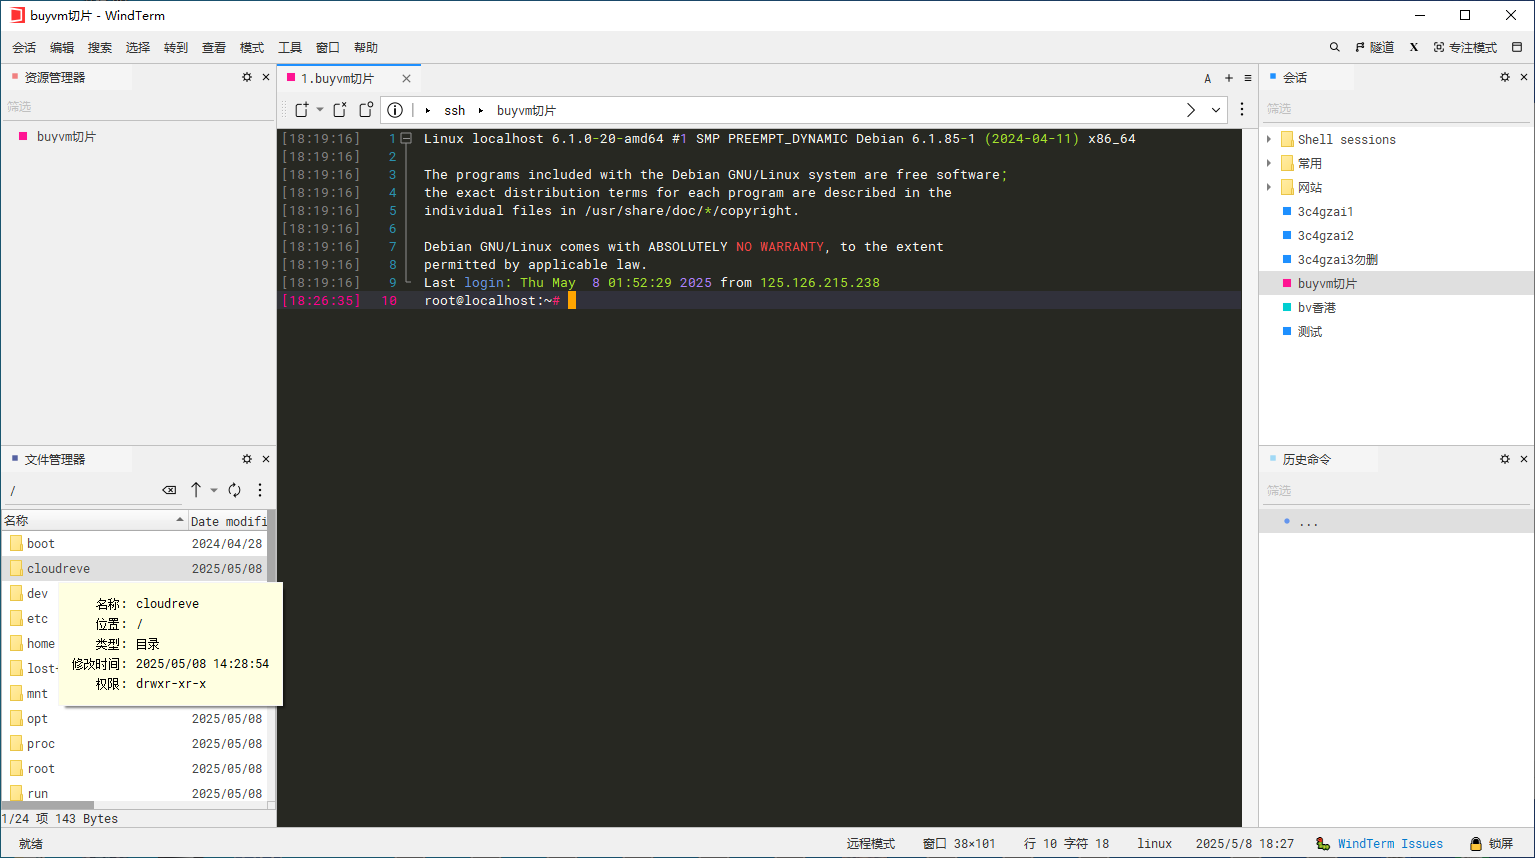
Task: Click the X server icon in the top toolbar
Action: point(1414,47)
